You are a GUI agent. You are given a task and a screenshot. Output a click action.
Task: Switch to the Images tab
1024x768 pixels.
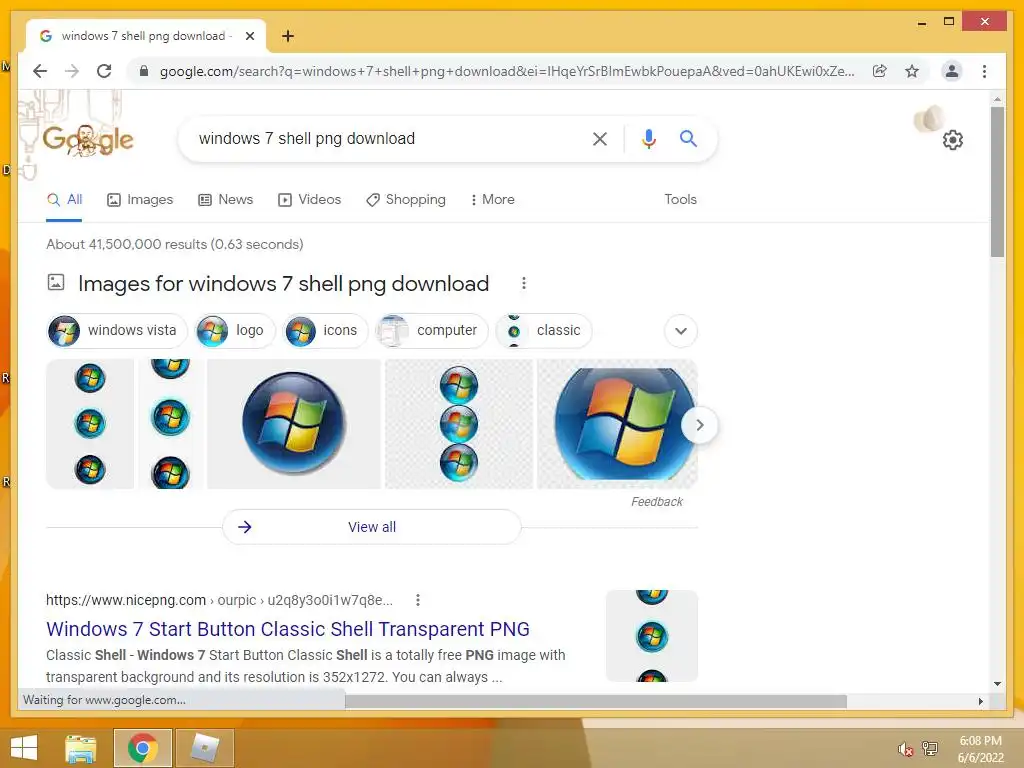pyautogui.click(x=140, y=199)
